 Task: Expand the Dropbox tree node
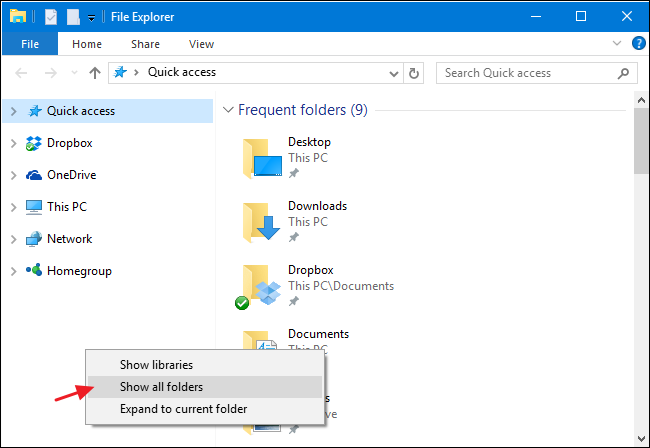pos(13,143)
